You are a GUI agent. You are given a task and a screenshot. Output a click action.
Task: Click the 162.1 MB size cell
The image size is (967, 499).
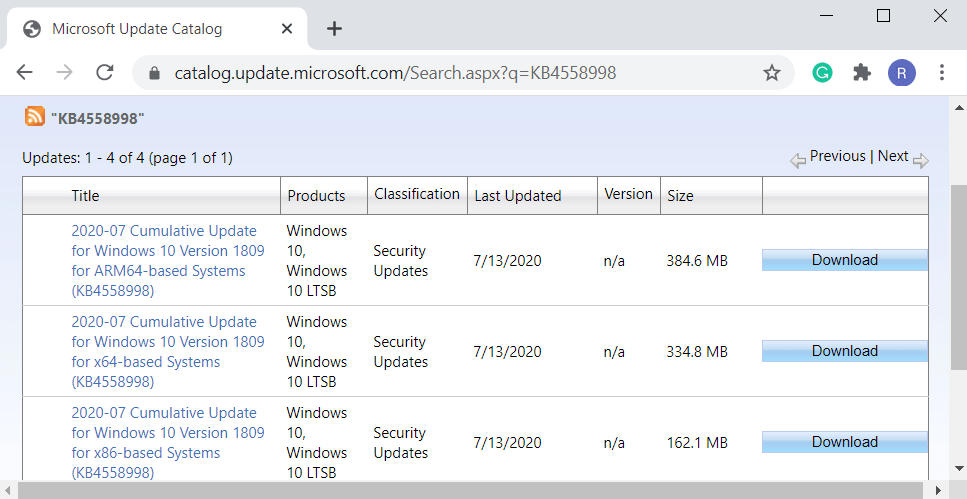697,443
